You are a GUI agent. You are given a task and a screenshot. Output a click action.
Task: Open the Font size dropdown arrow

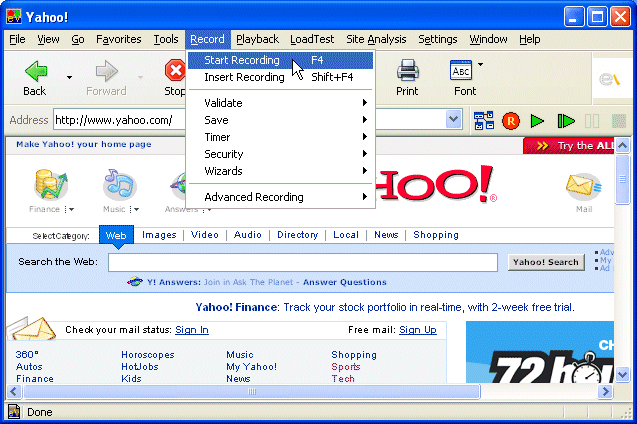pos(481,64)
